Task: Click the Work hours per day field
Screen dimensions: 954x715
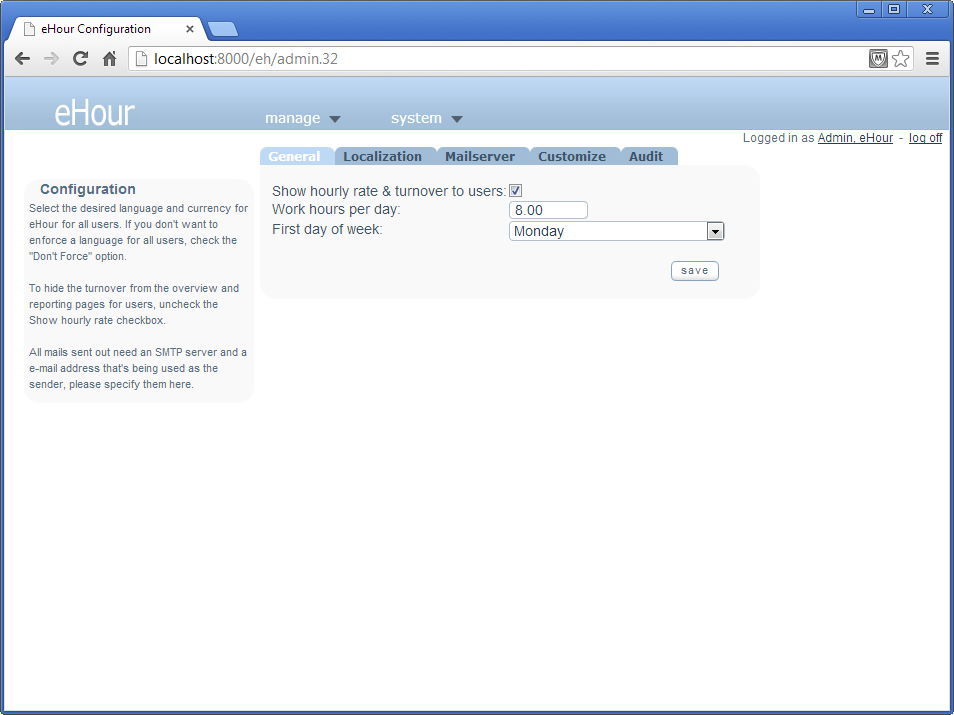Action: [x=548, y=210]
